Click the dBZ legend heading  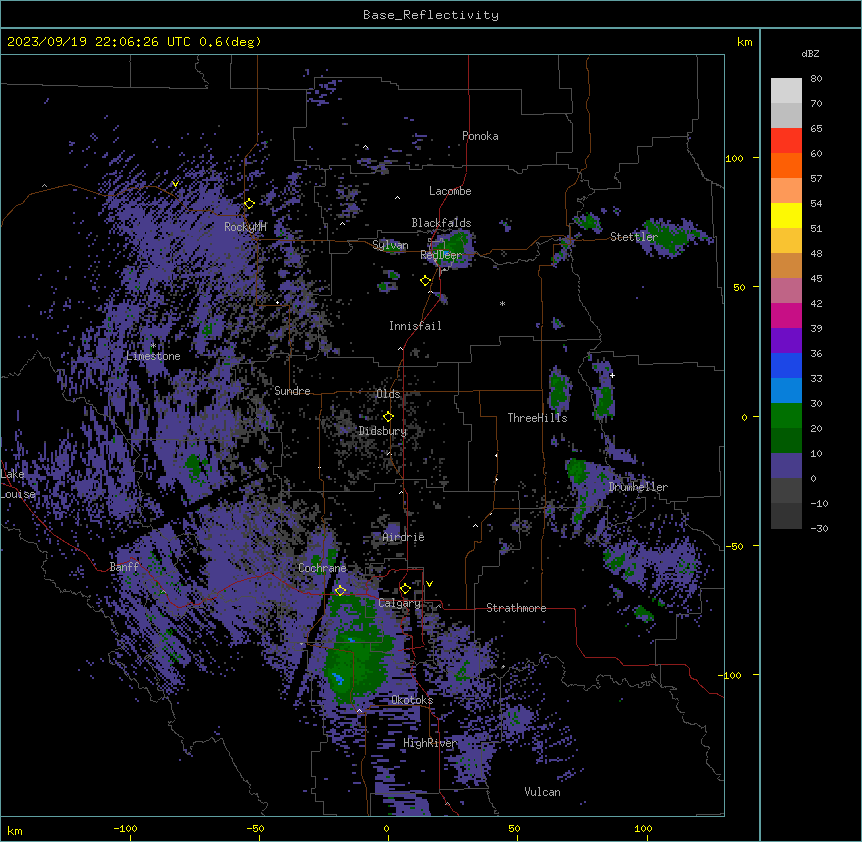pyautogui.click(x=810, y=54)
